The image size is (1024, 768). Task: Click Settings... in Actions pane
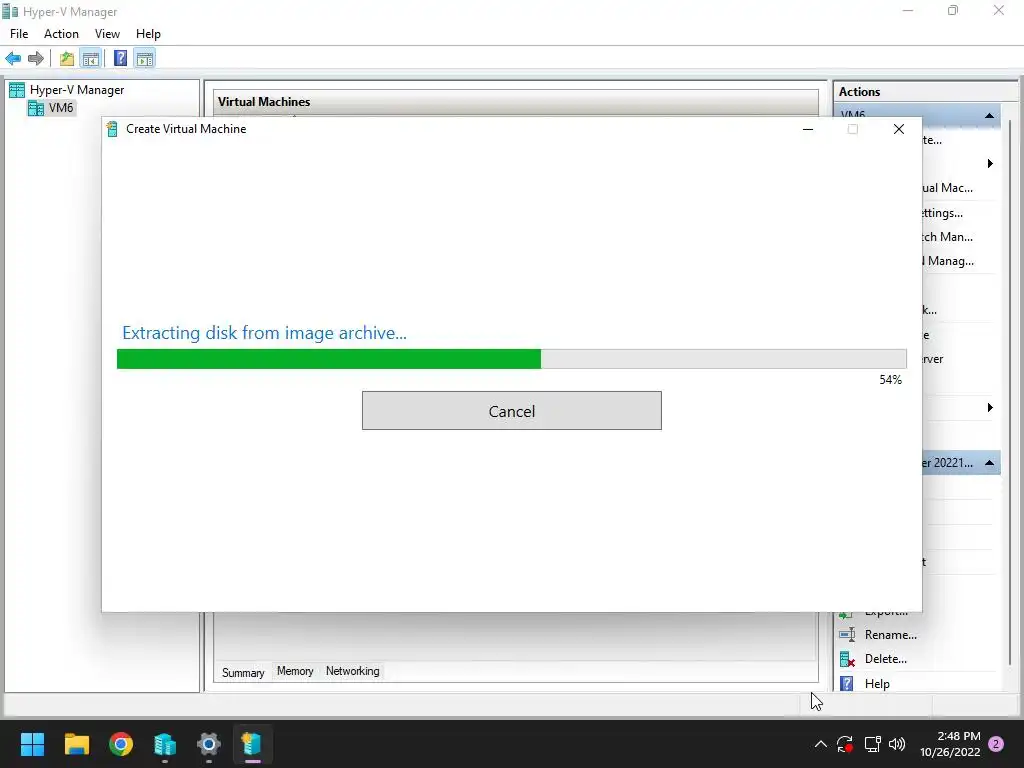point(942,213)
